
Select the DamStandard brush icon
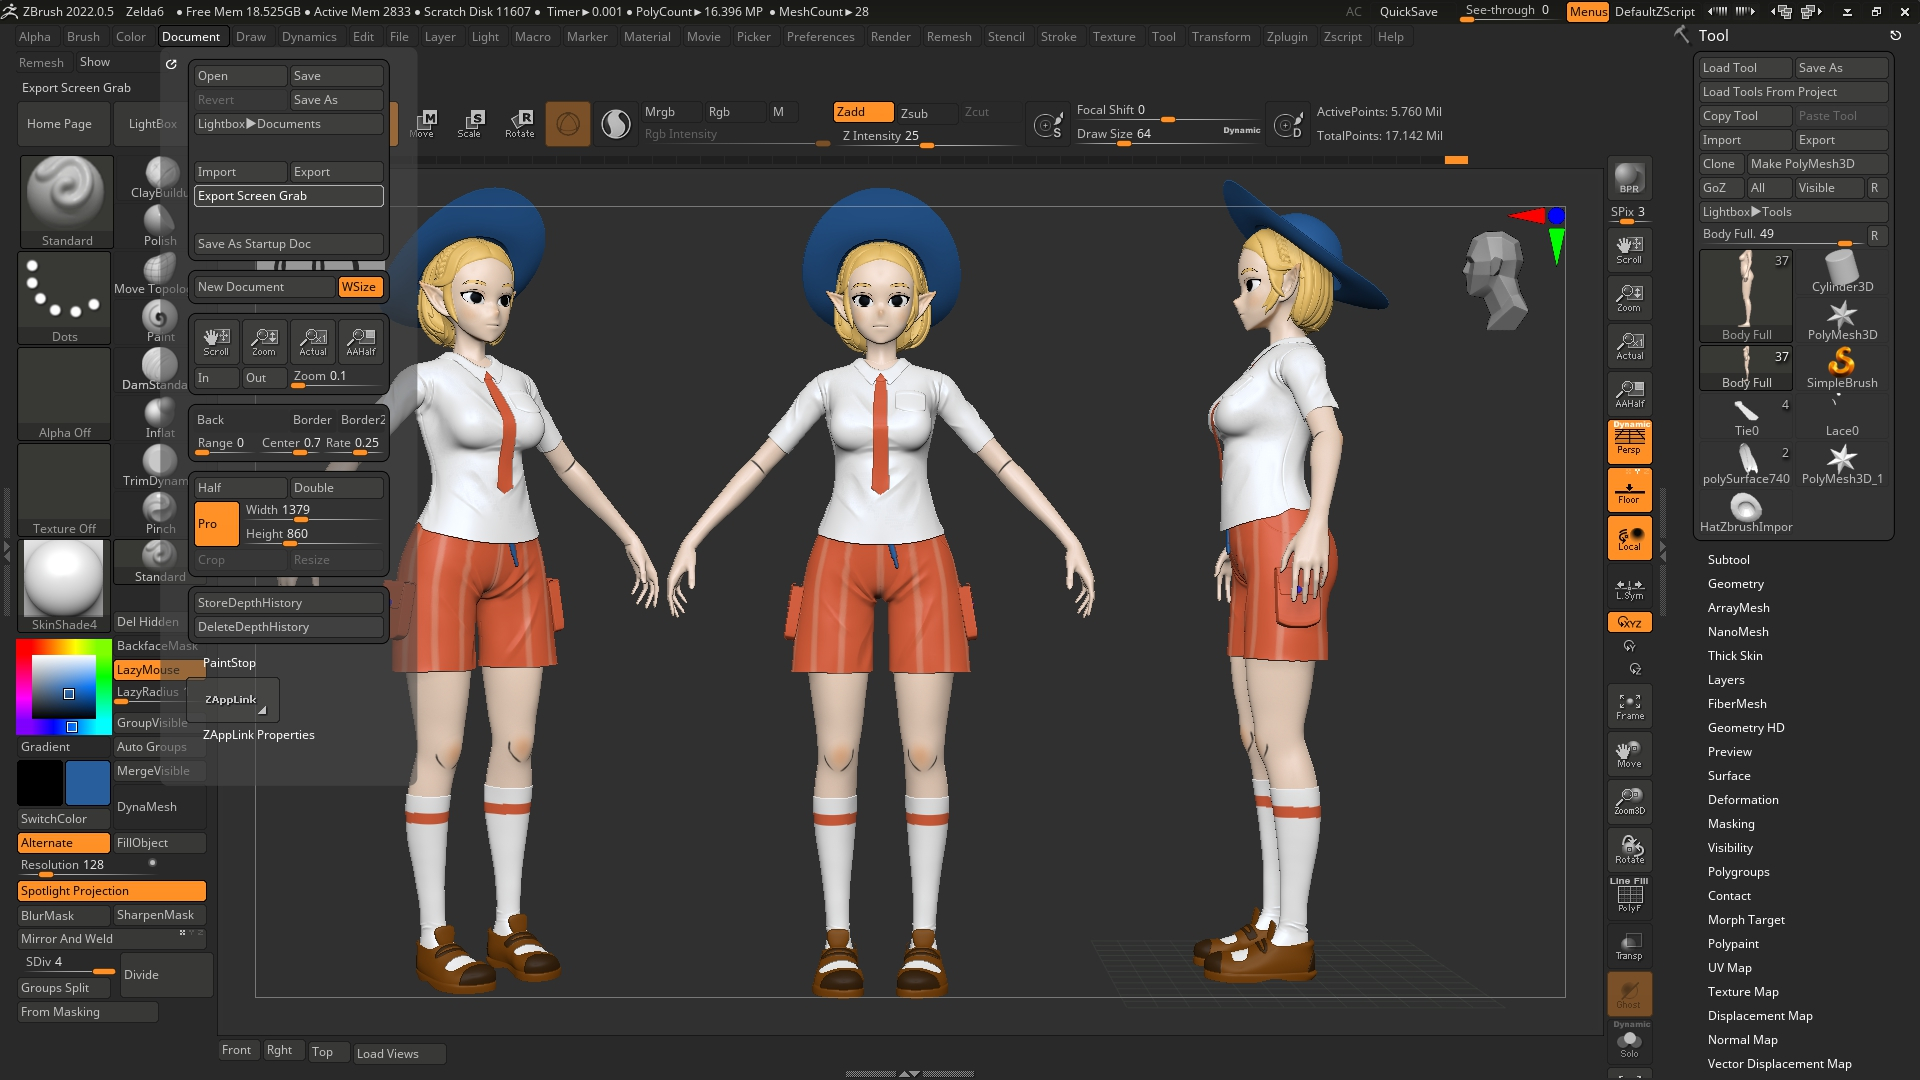160,368
